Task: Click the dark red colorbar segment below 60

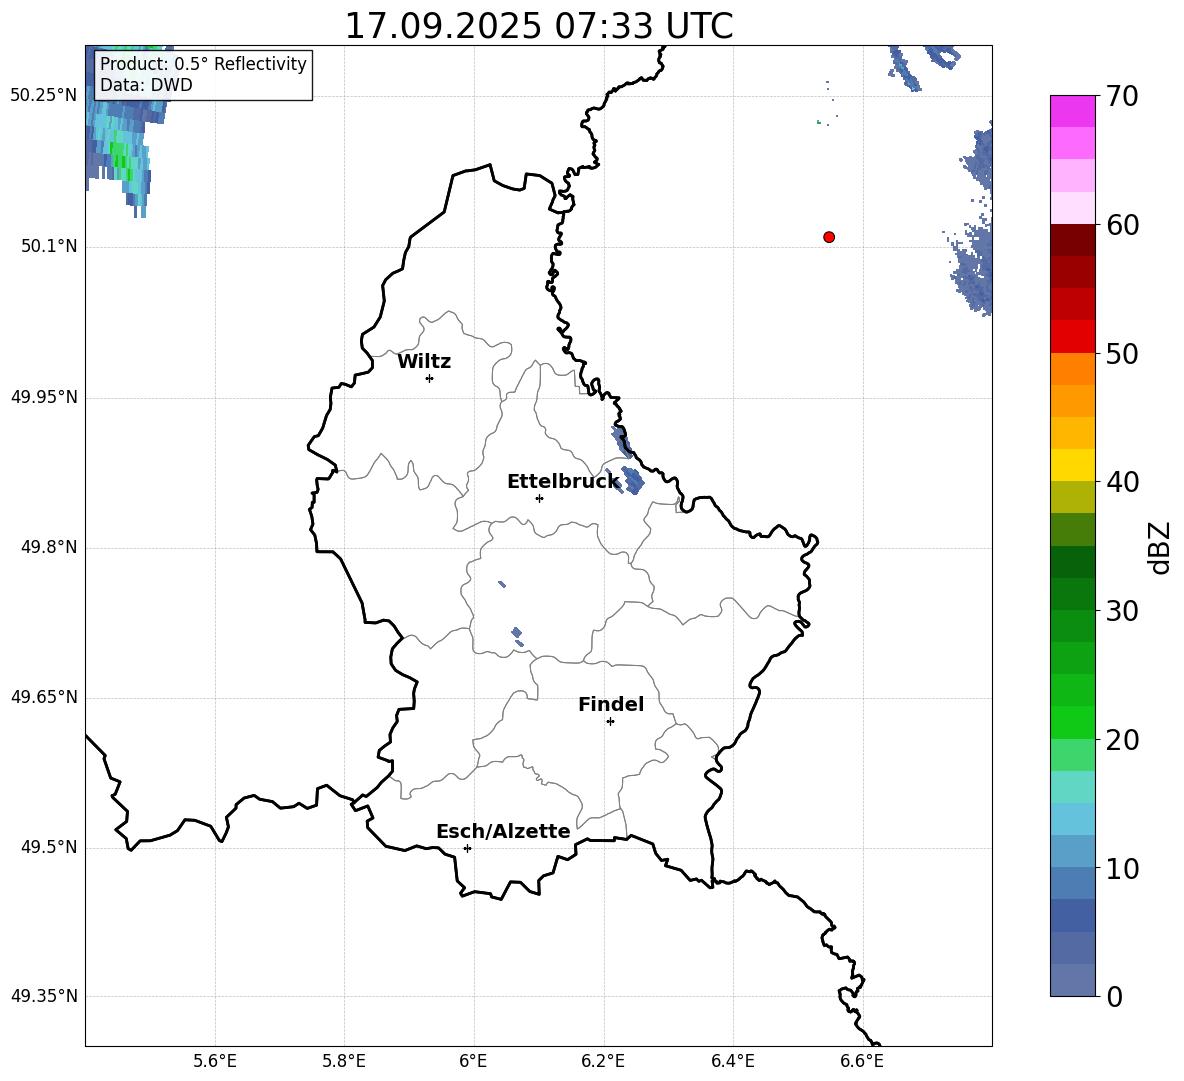Action: [x=1072, y=241]
